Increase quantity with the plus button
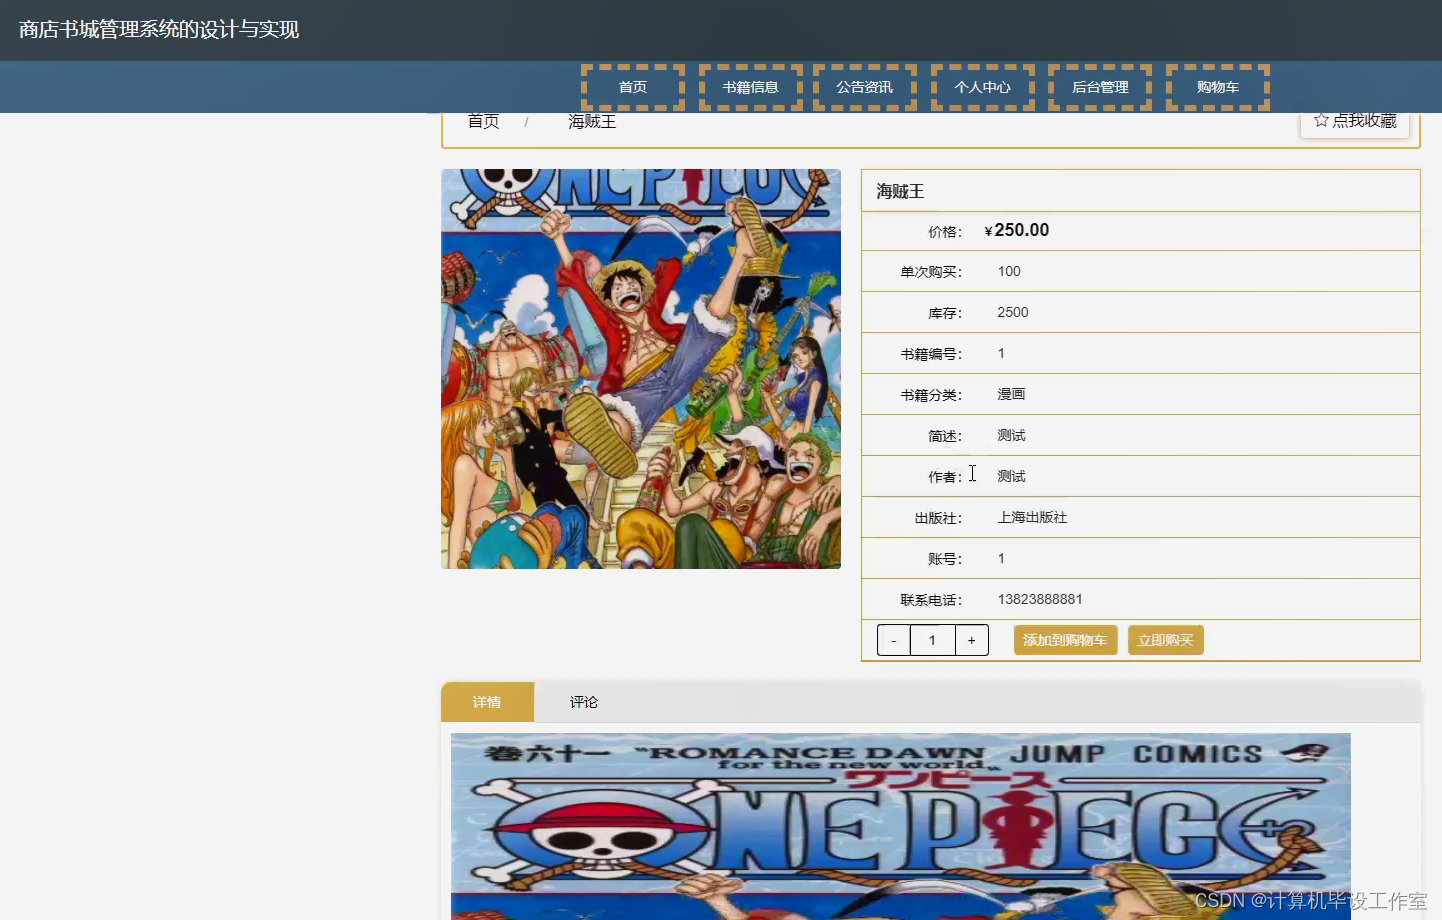This screenshot has width=1442, height=920. point(971,640)
